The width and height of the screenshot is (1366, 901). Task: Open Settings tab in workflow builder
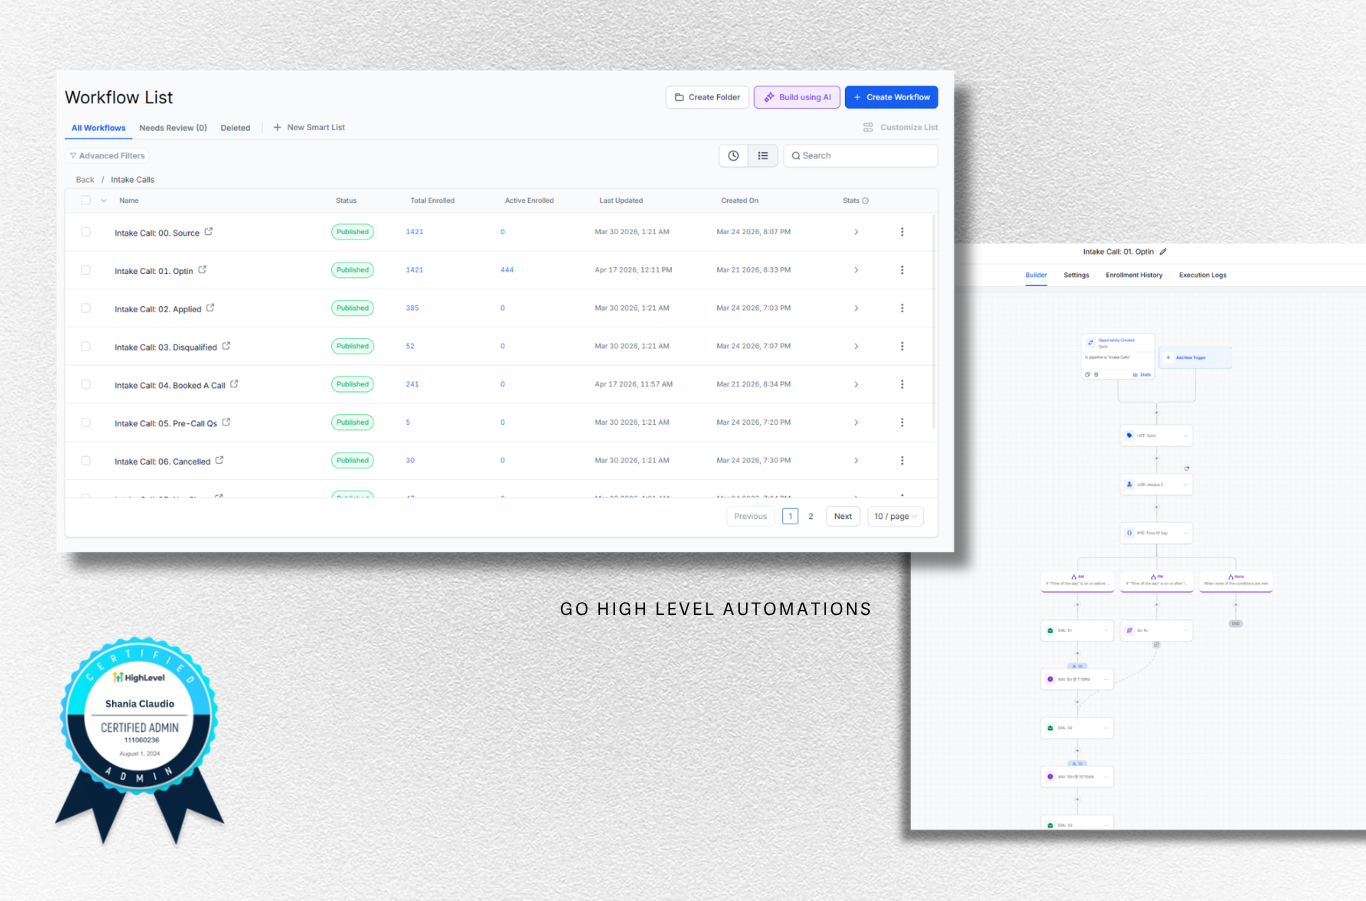click(1076, 275)
